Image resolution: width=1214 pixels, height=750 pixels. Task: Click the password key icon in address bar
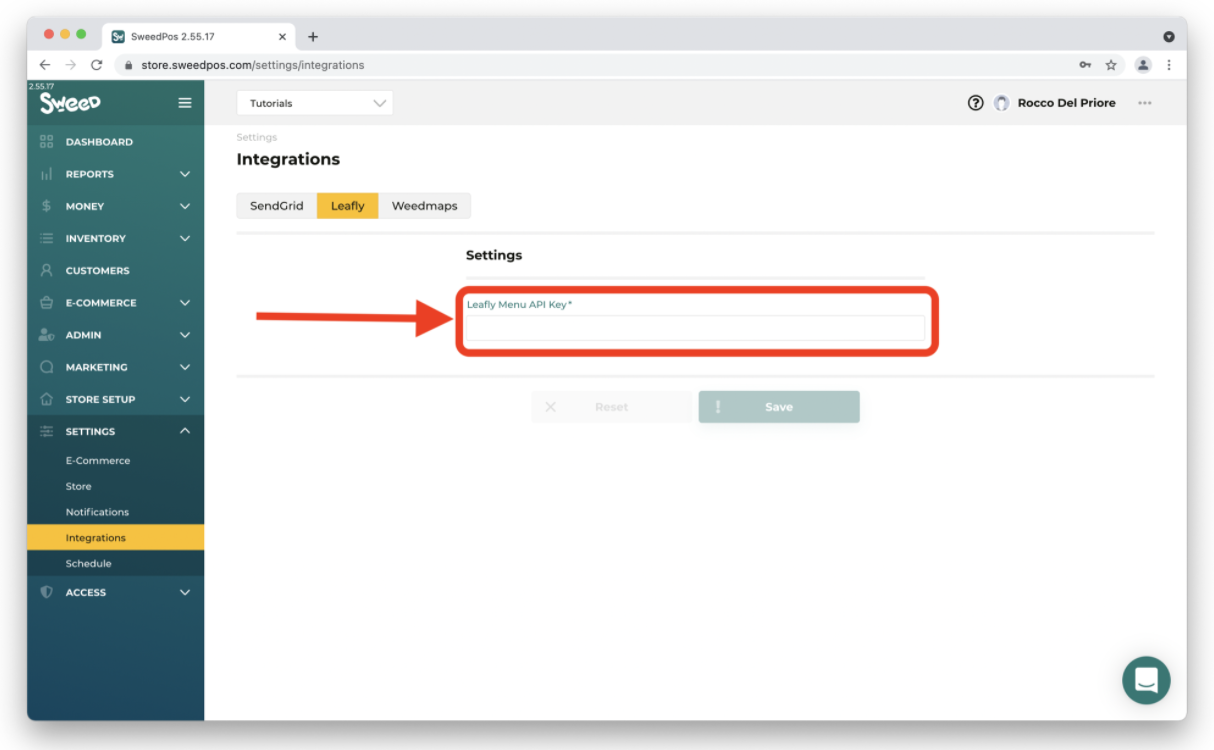1085,65
